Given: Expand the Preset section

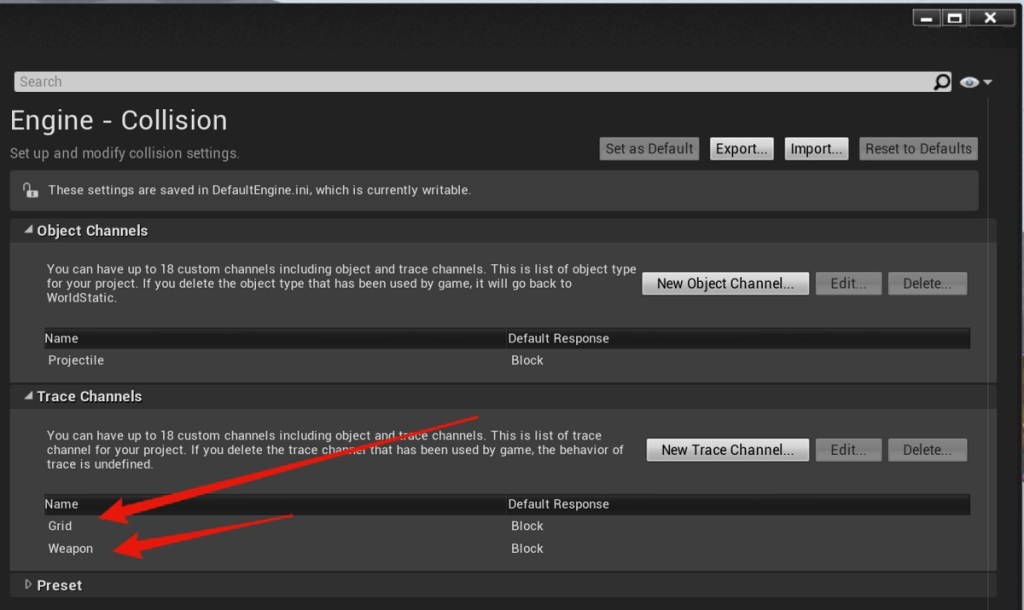Looking at the screenshot, I should (28, 585).
